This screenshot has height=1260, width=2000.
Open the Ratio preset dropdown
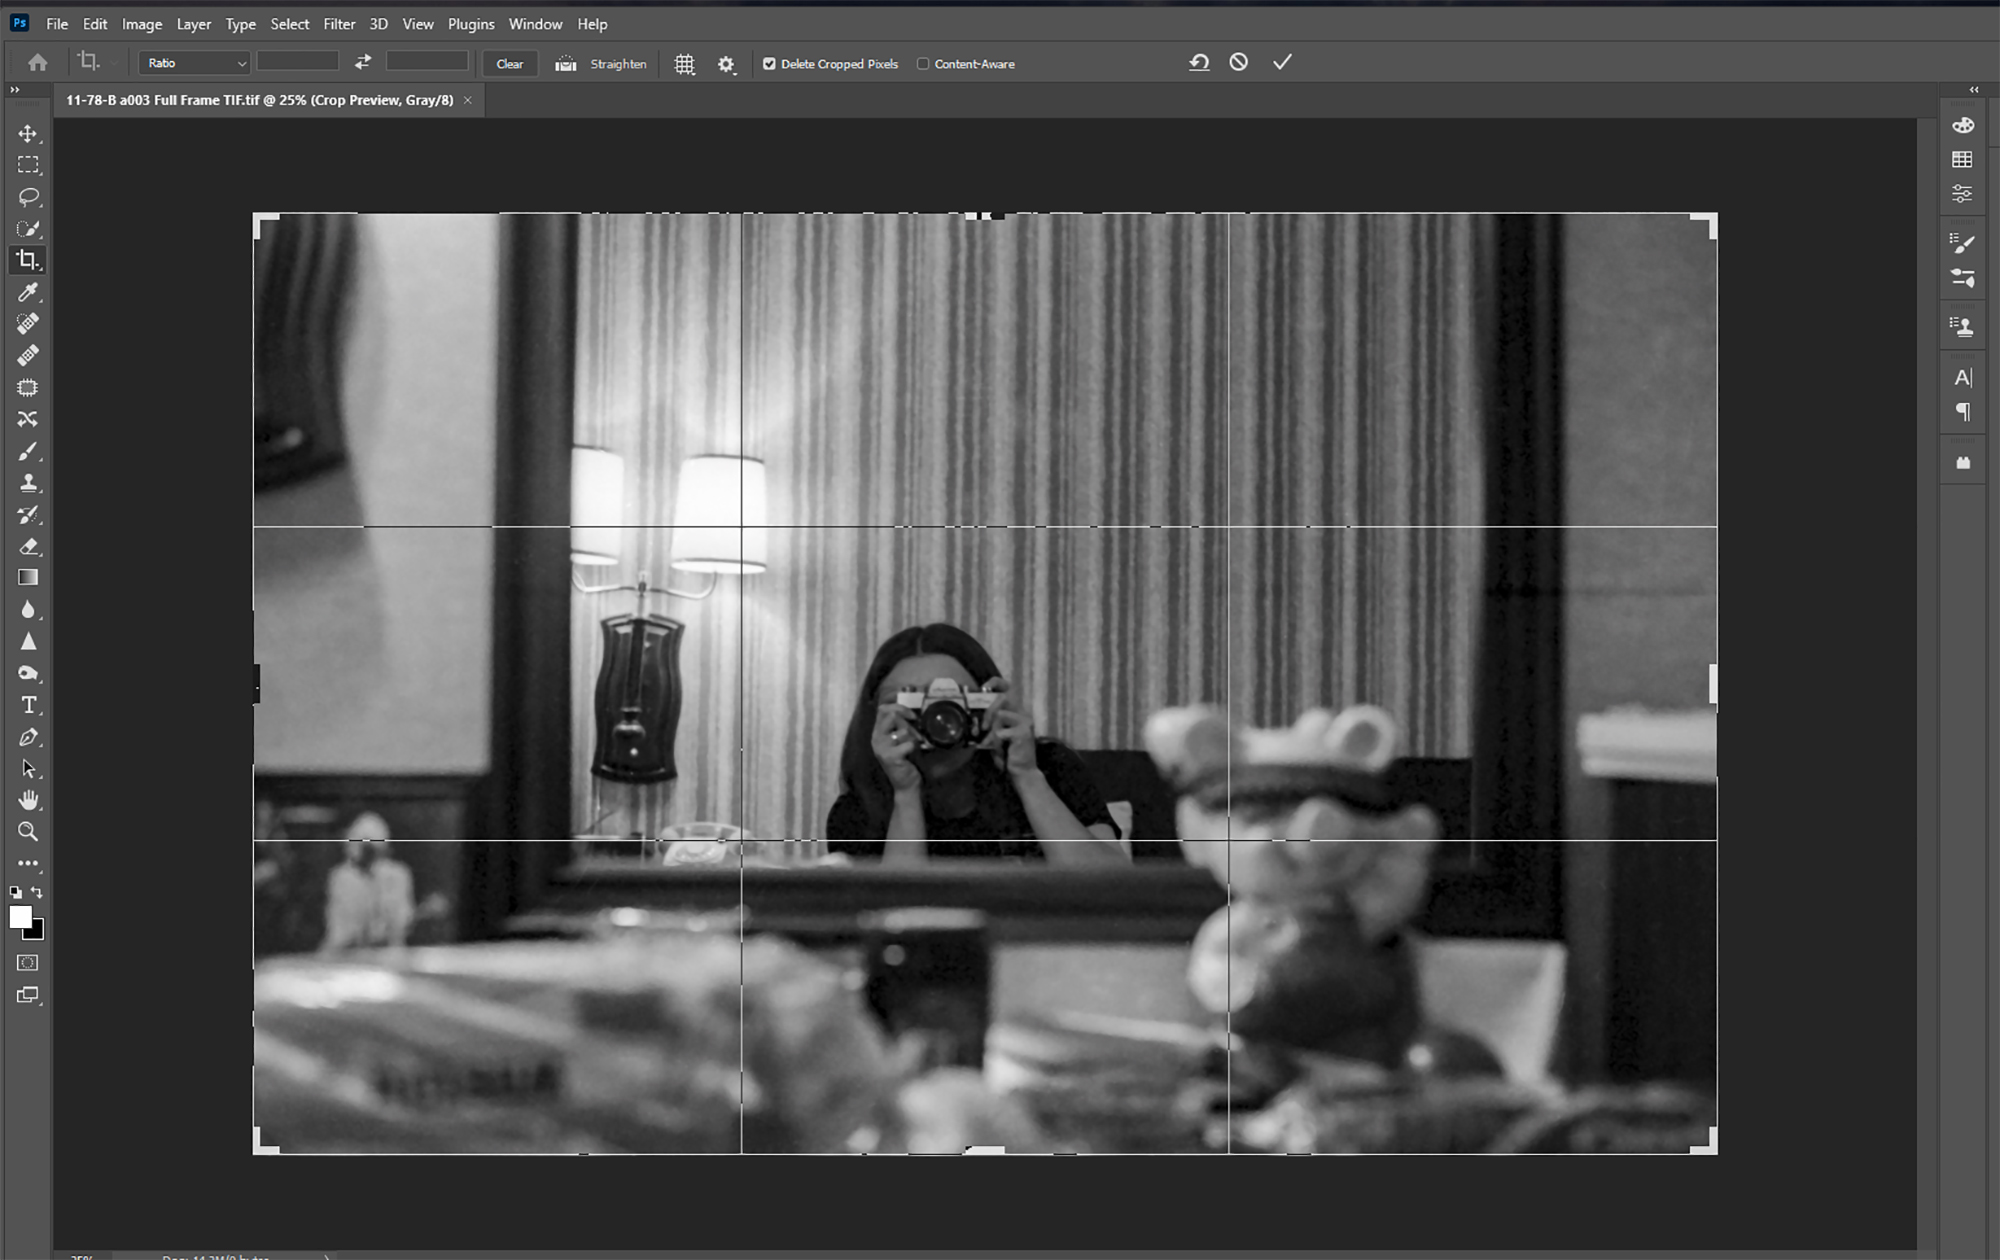click(x=194, y=63)
